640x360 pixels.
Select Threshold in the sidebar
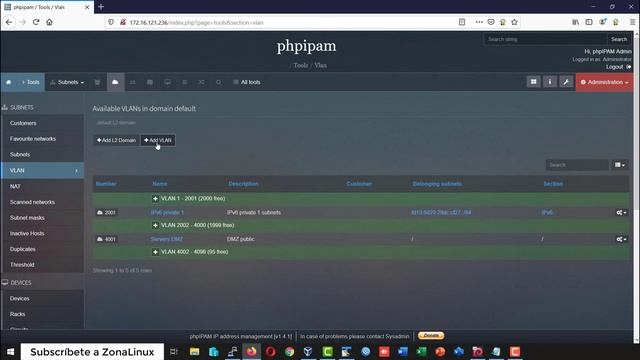pyautogui.click(x=42, y=264)
